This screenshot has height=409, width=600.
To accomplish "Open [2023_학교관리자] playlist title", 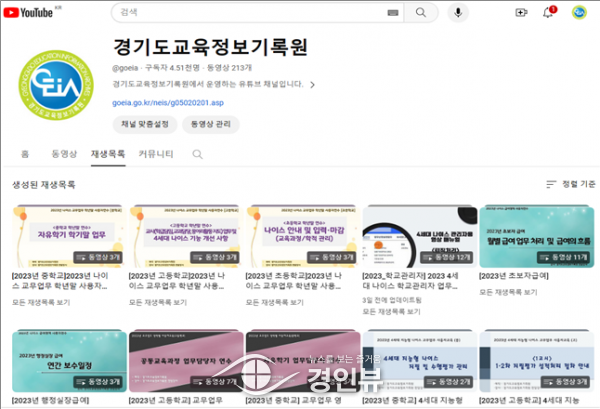I will (x=410, y=281).
